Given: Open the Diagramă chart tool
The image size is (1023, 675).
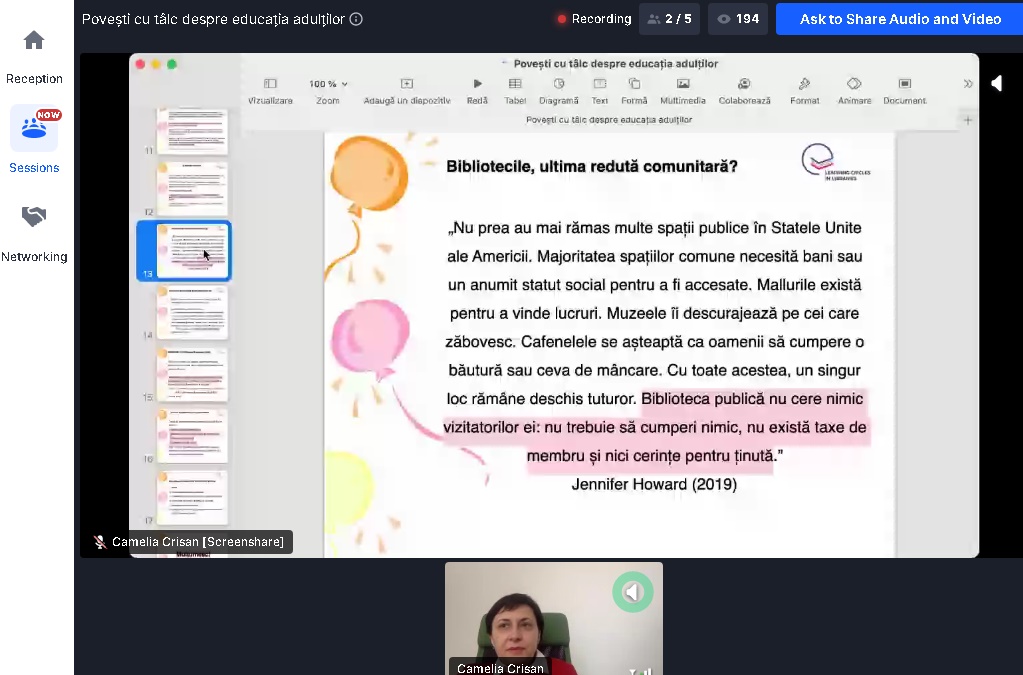Looking at the screenshot, I should tap(558, 85).
